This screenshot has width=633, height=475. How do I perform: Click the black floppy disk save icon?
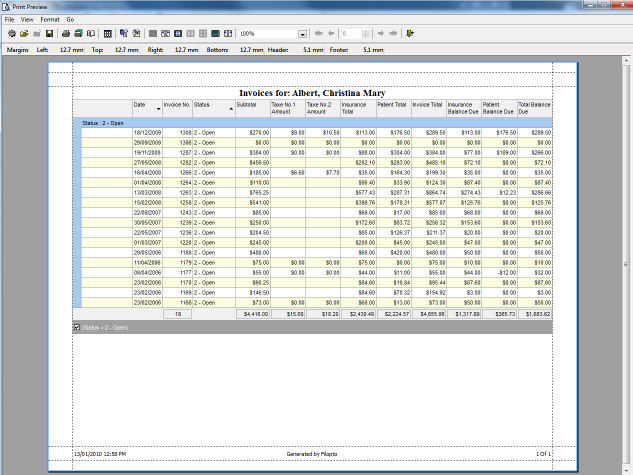pos(49,33)
